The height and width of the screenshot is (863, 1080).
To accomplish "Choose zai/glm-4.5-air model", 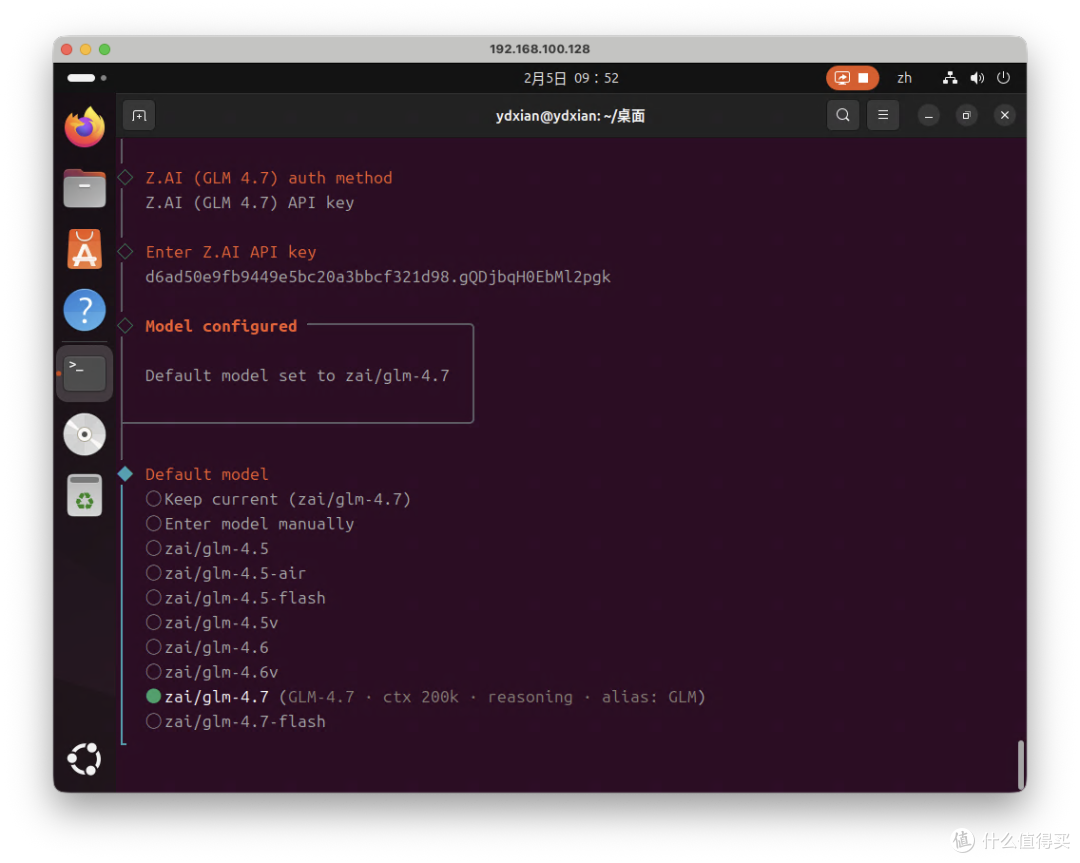I will coord(226,574).
